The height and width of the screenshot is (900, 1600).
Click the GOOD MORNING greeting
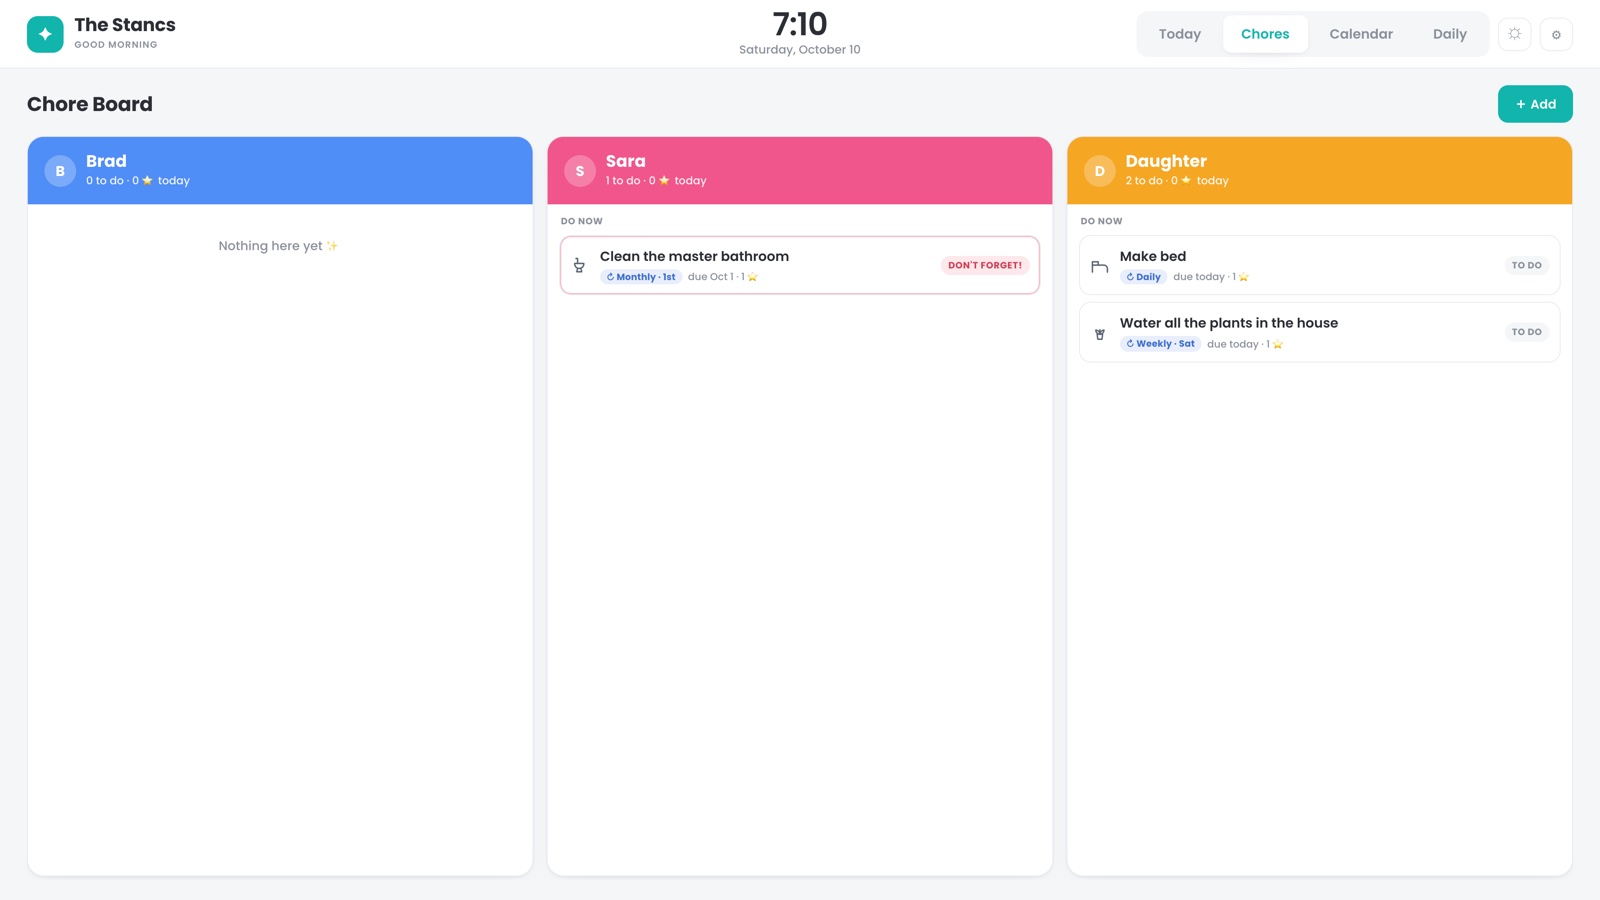click(116, 45)
